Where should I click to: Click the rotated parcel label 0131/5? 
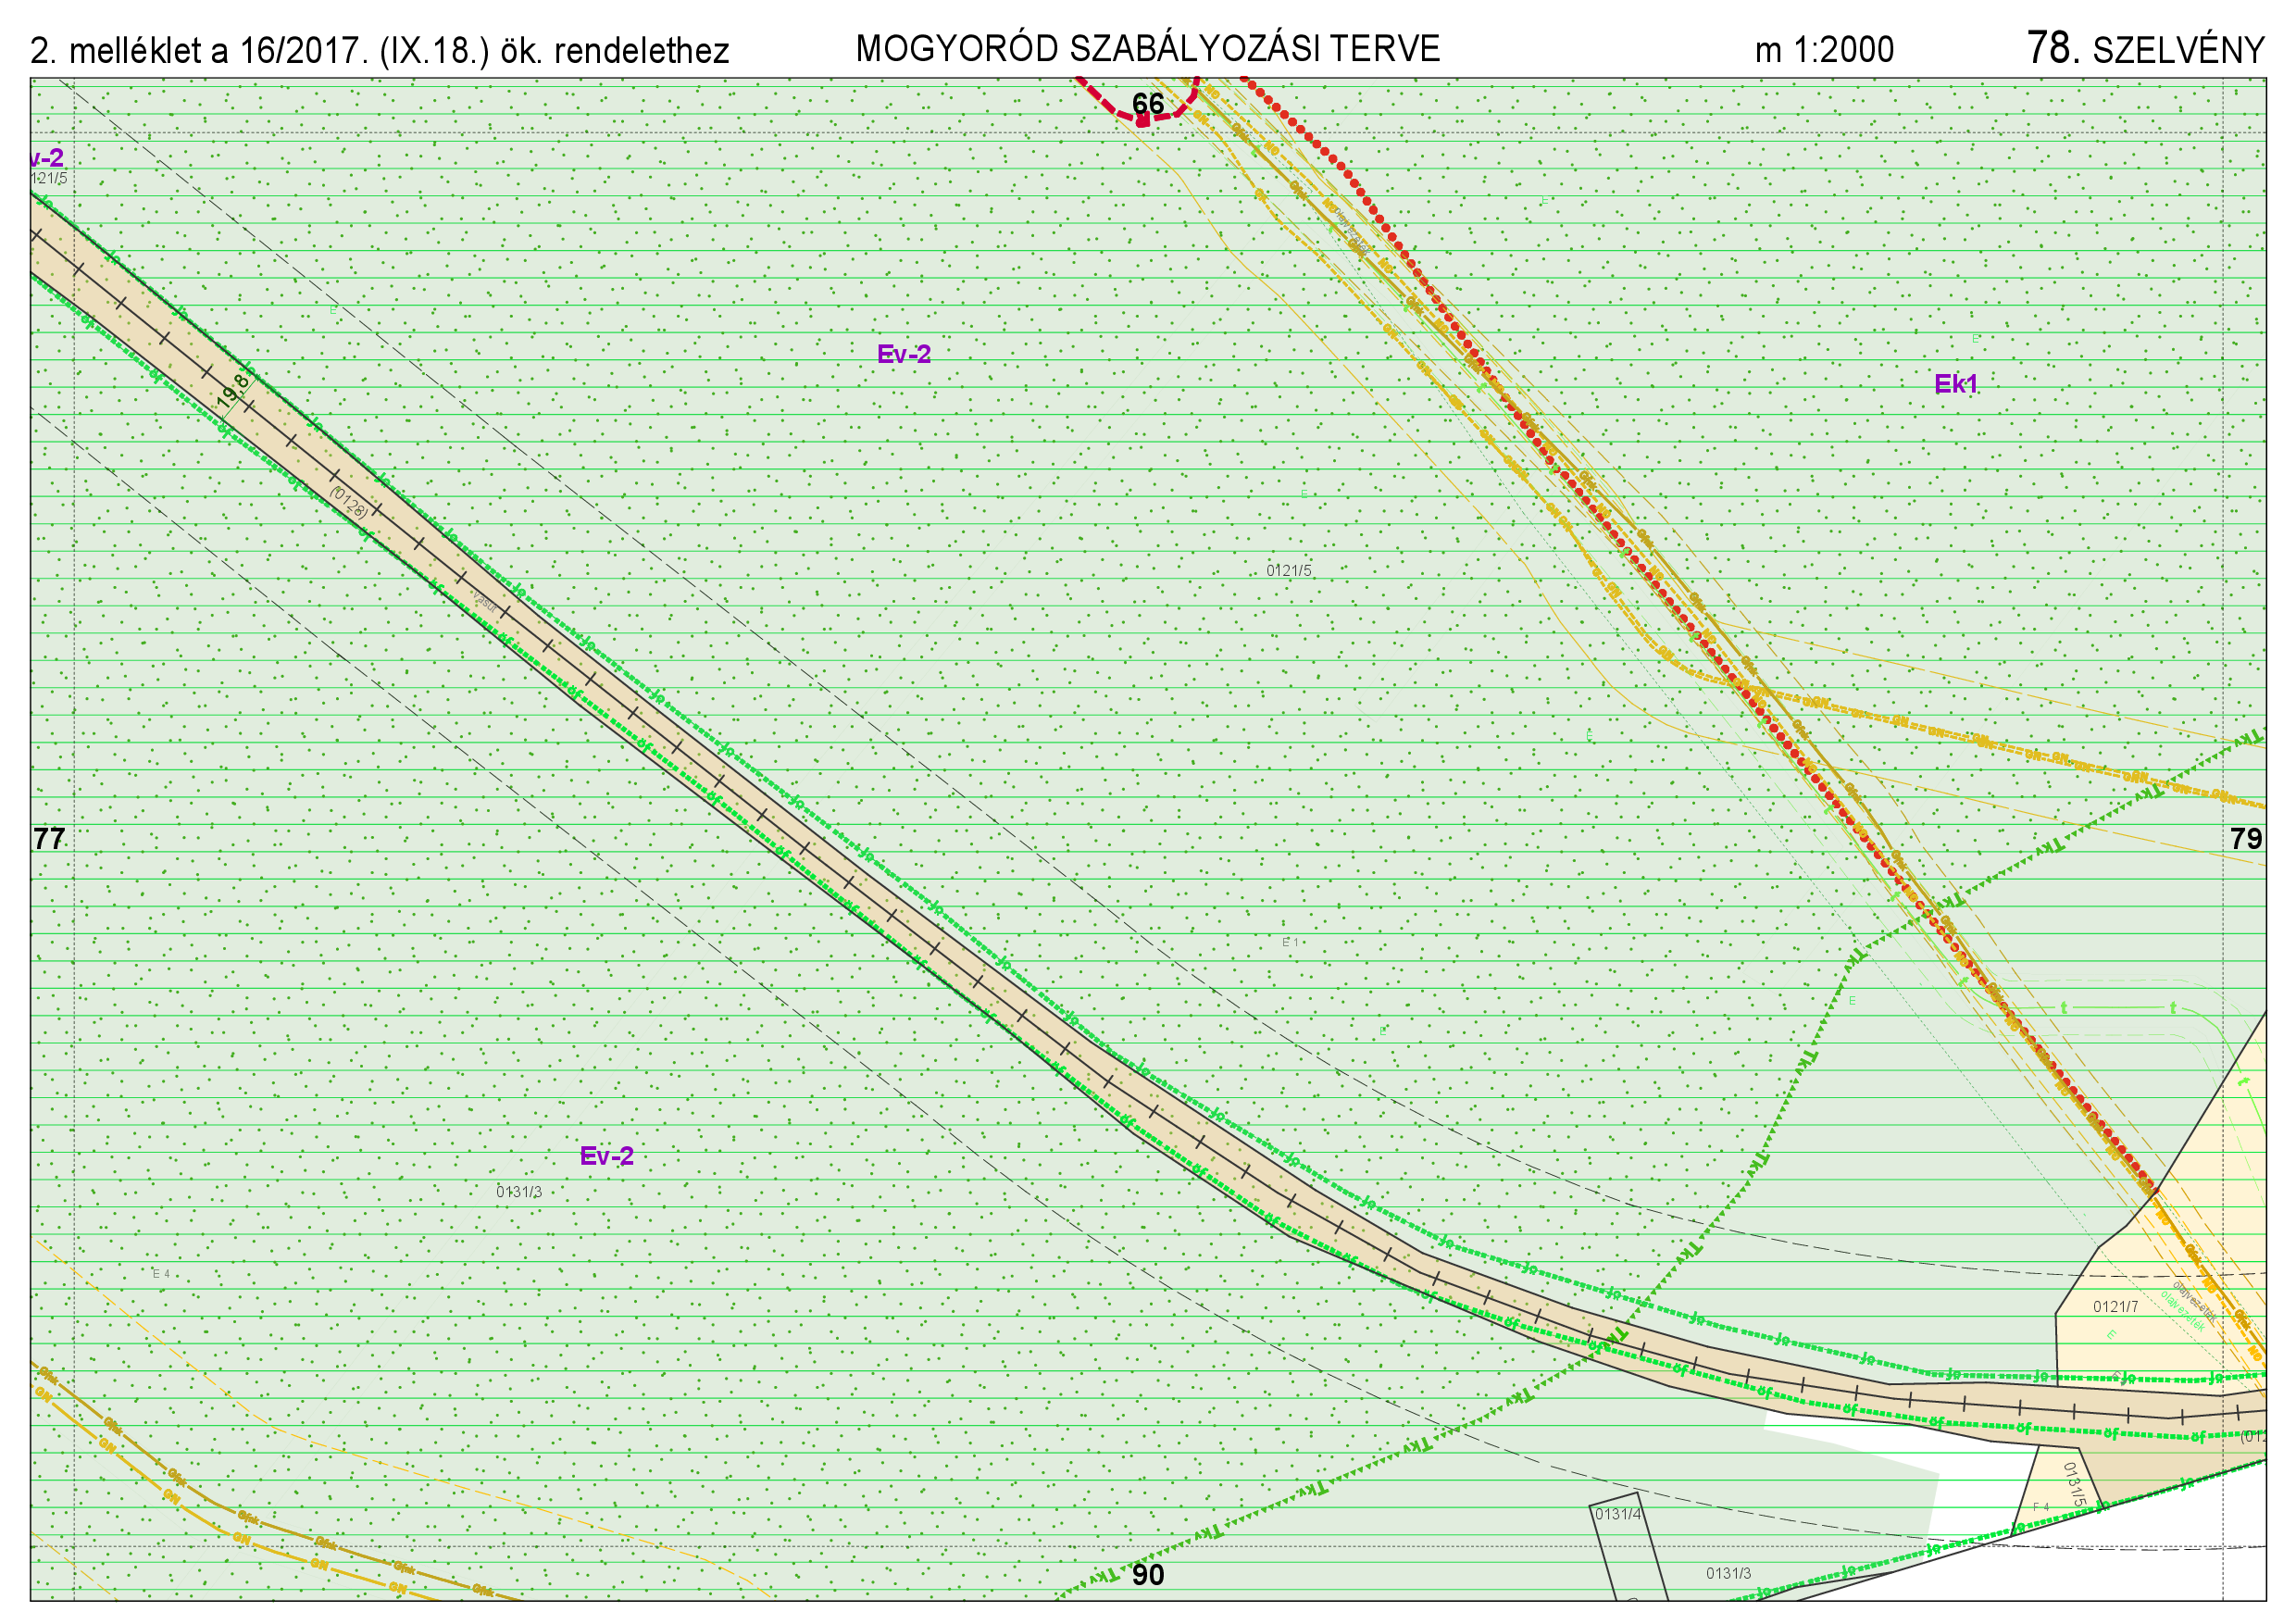[2075, 1485]
